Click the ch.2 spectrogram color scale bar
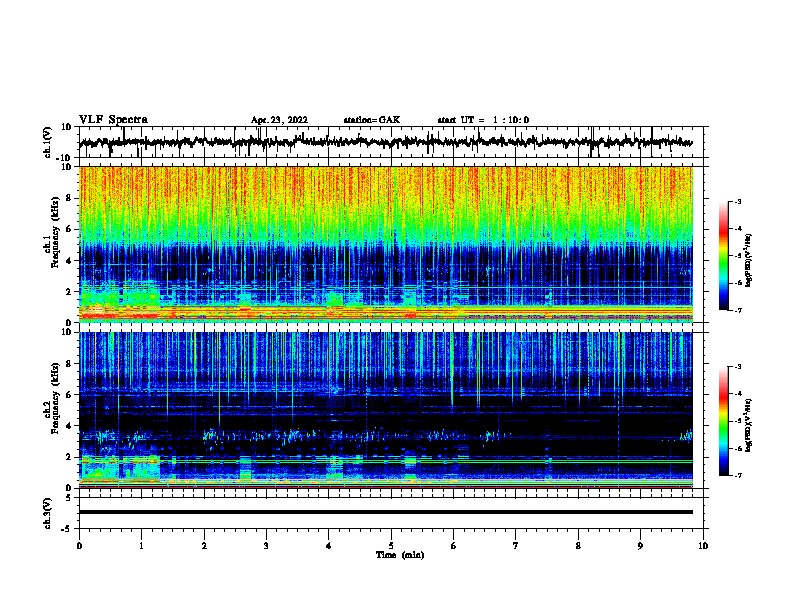 tap(724, 421)
